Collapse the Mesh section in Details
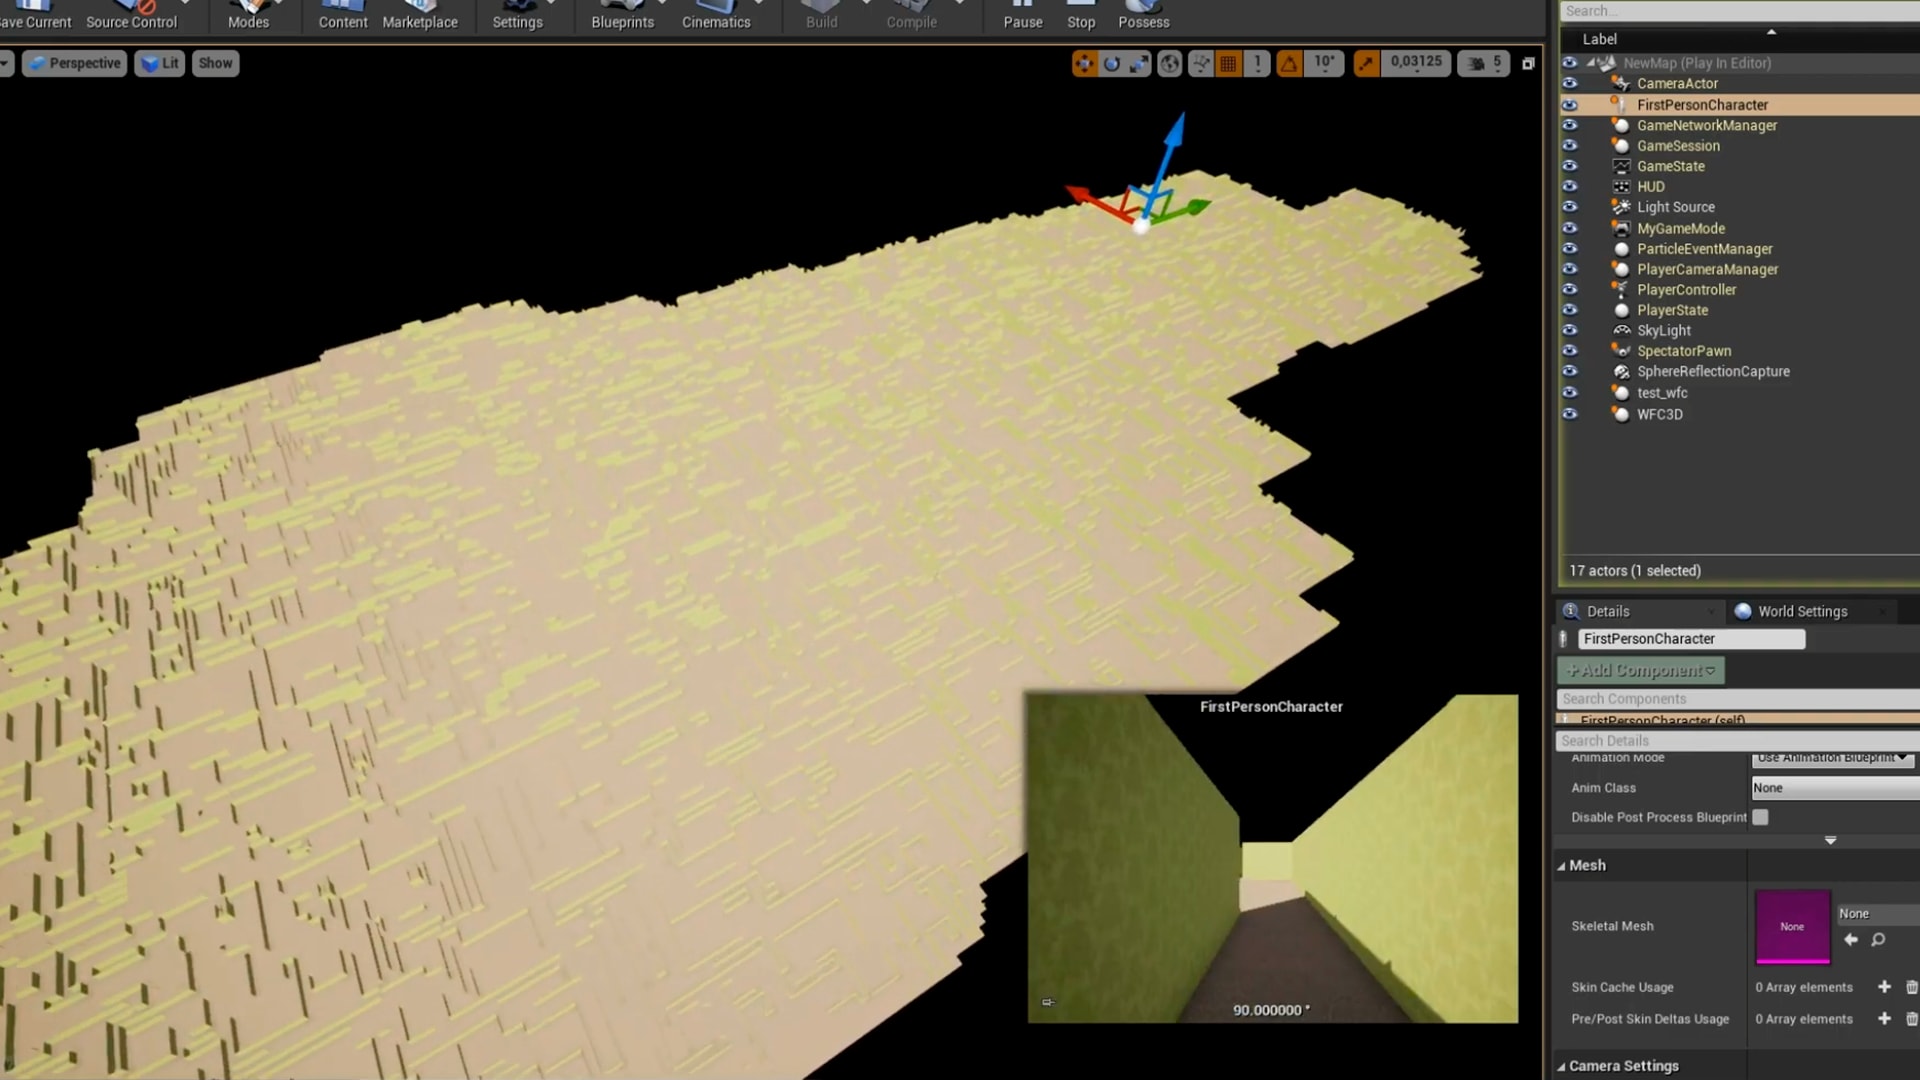This screenshot has width=1920, height=1080. pos(1561,866)
